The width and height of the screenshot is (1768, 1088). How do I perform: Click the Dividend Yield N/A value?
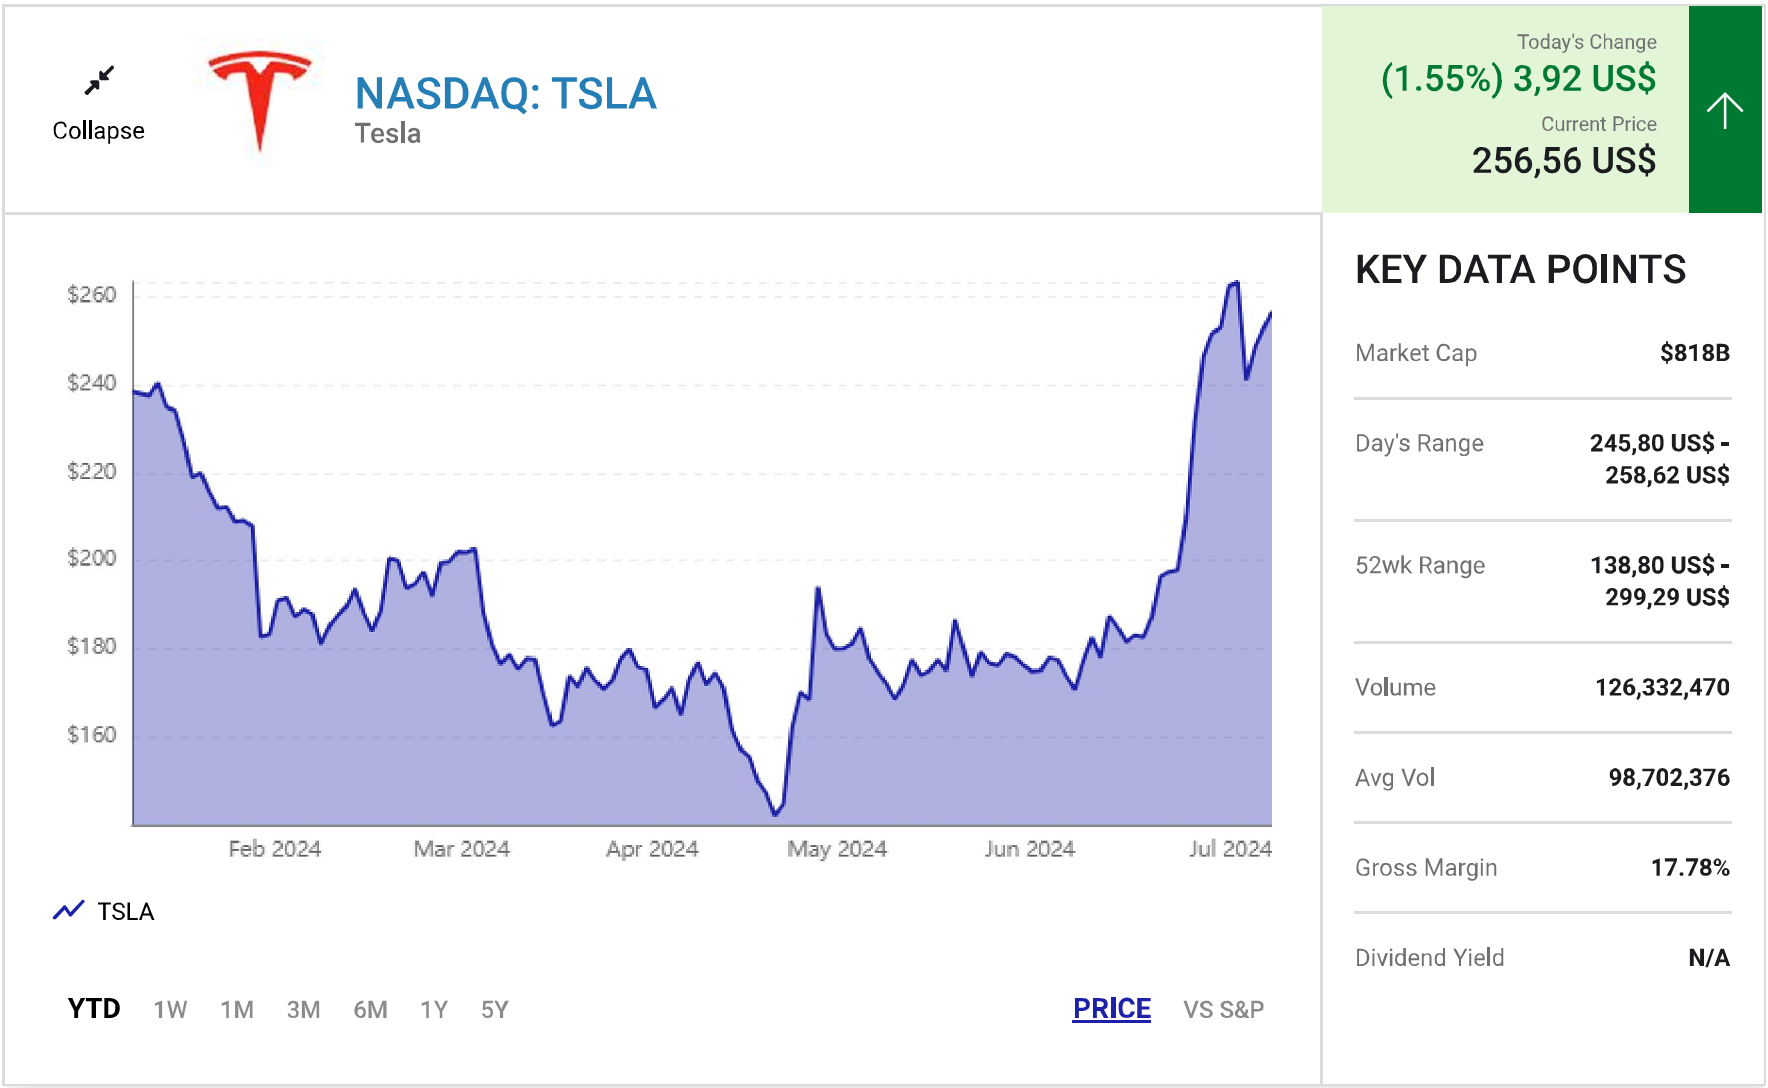point(1709,958)
